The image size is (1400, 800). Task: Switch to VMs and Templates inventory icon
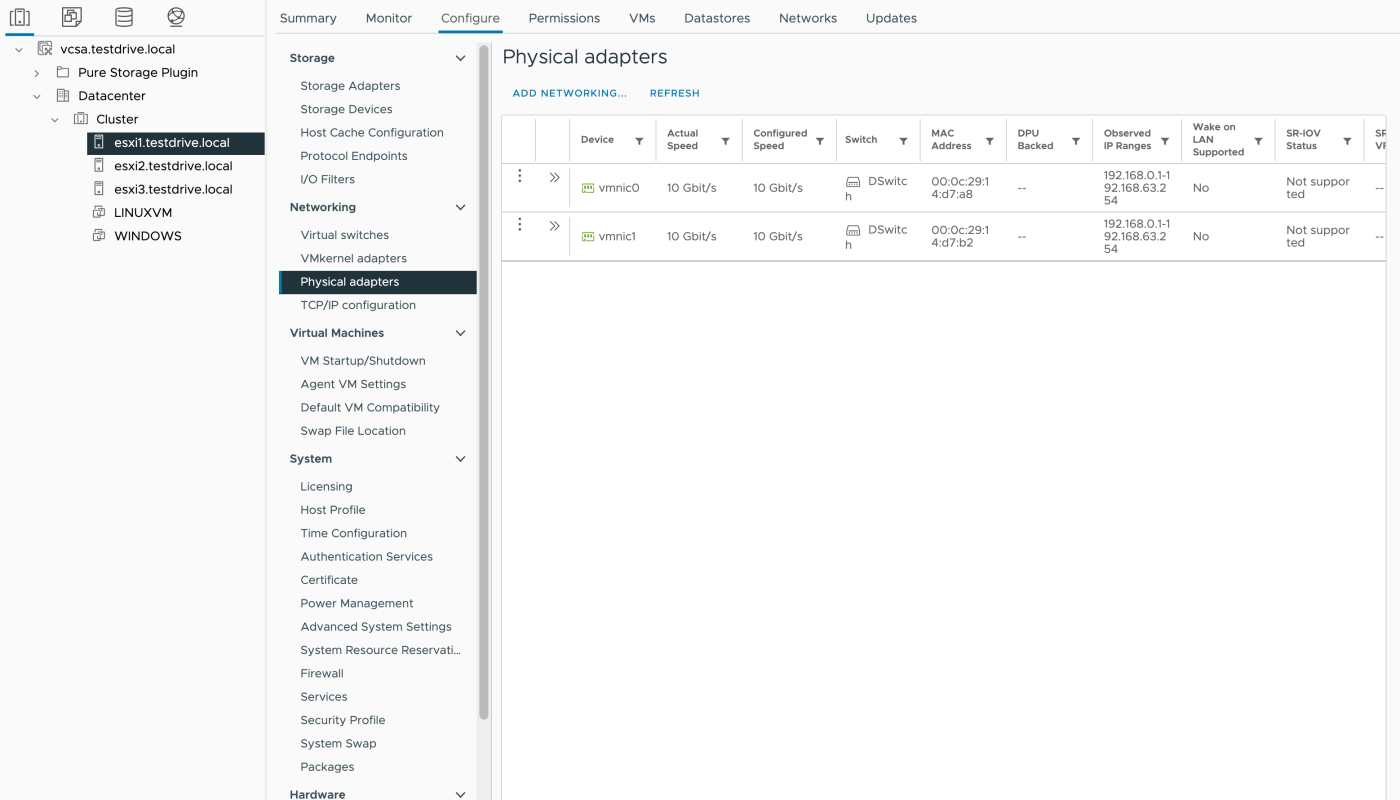71,17
